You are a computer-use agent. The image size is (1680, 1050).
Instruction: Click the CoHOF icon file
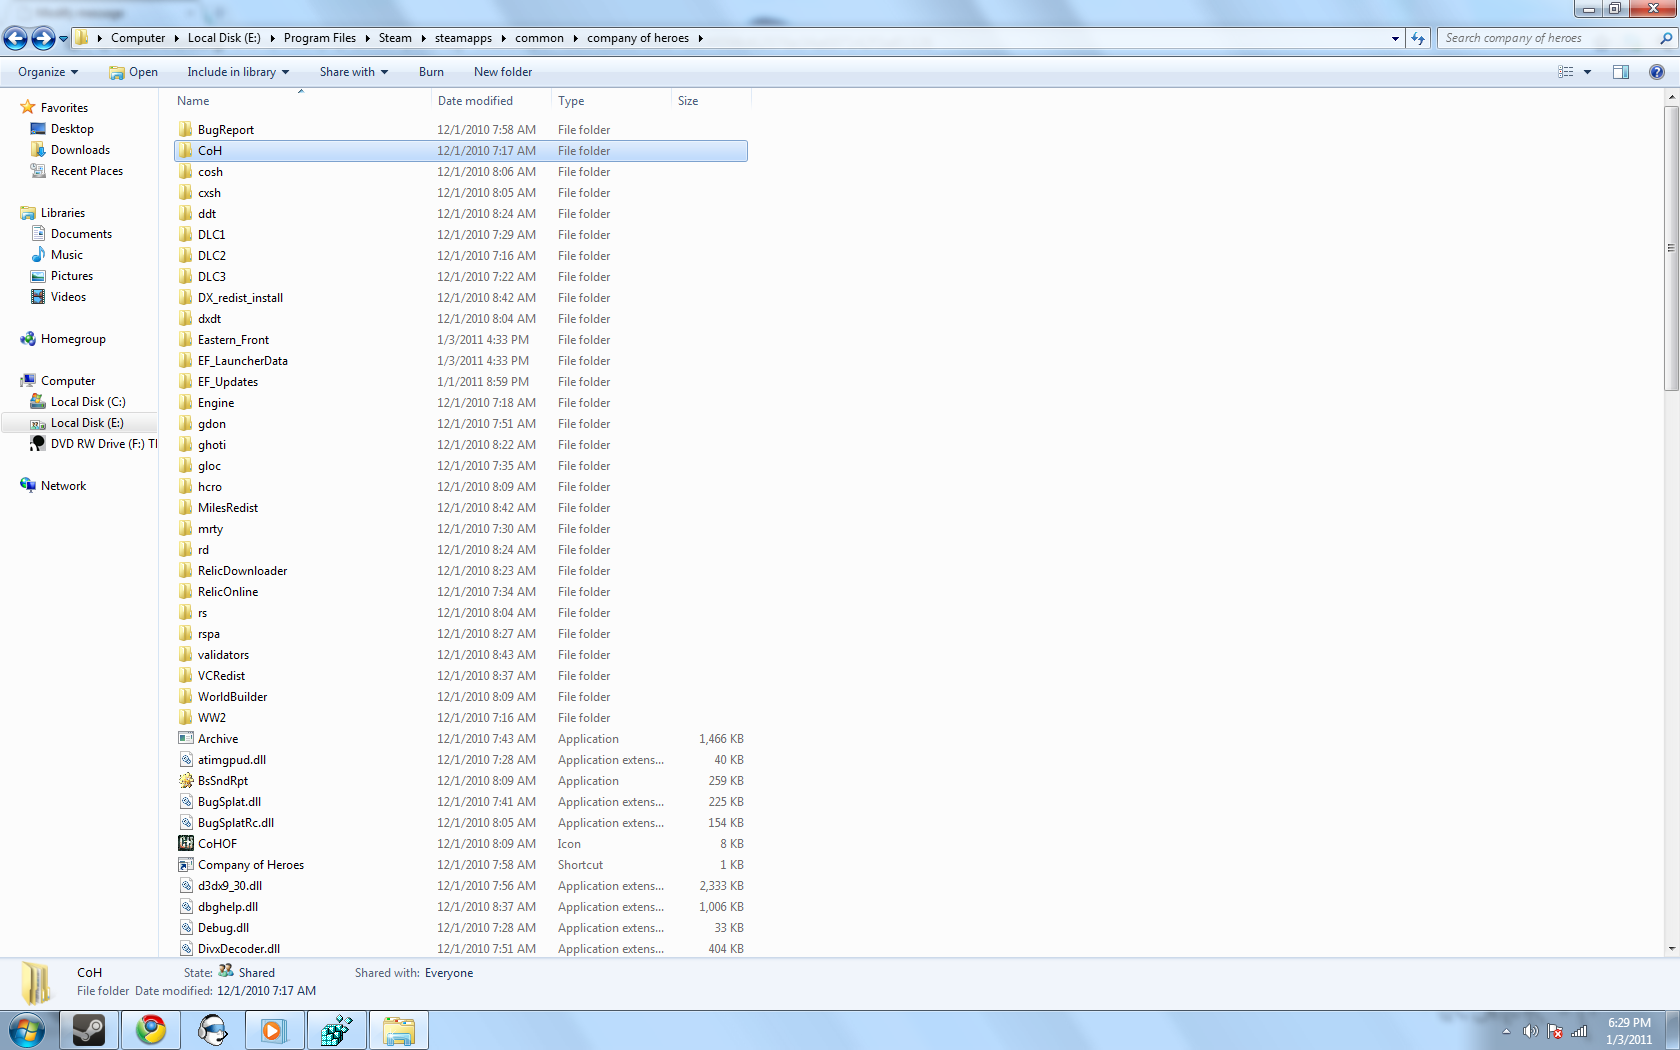pos(186,843)
